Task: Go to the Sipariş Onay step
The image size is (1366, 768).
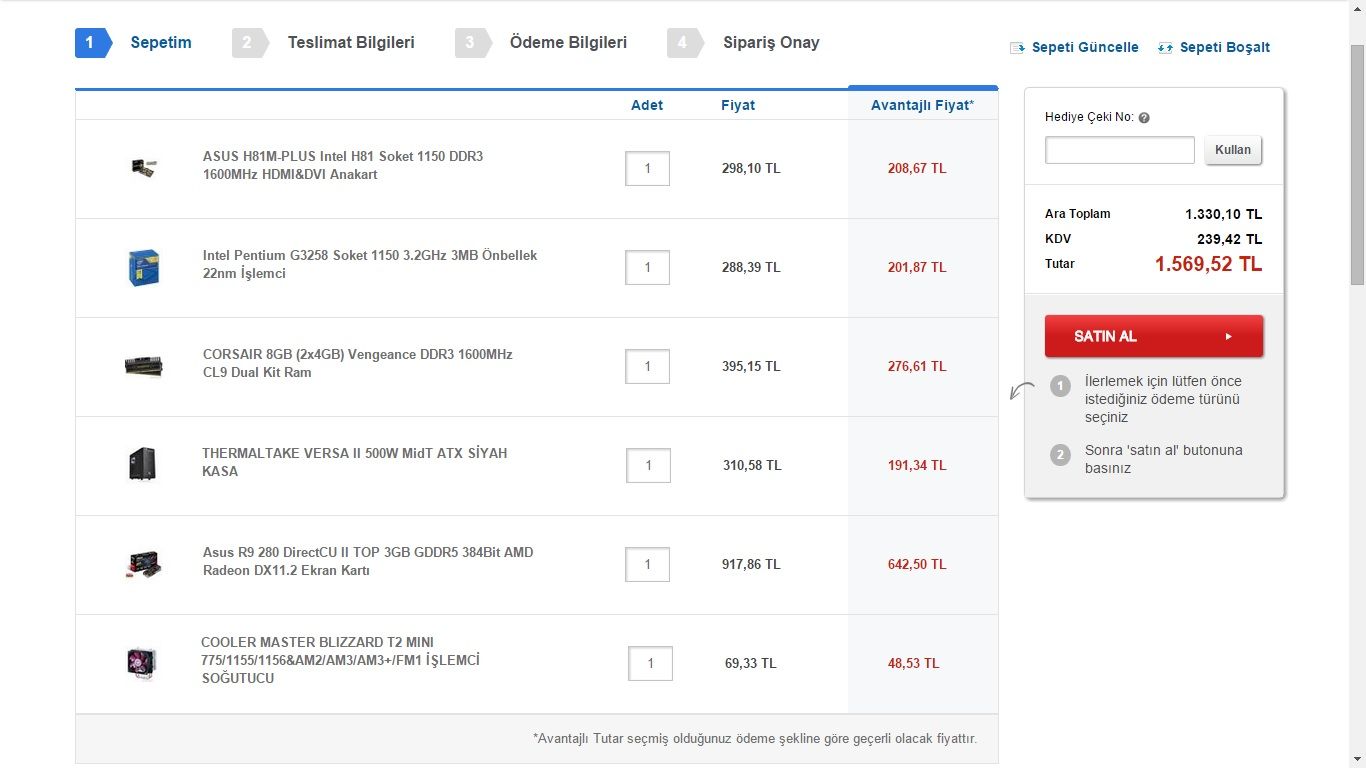Action: (x=771, y=43)
